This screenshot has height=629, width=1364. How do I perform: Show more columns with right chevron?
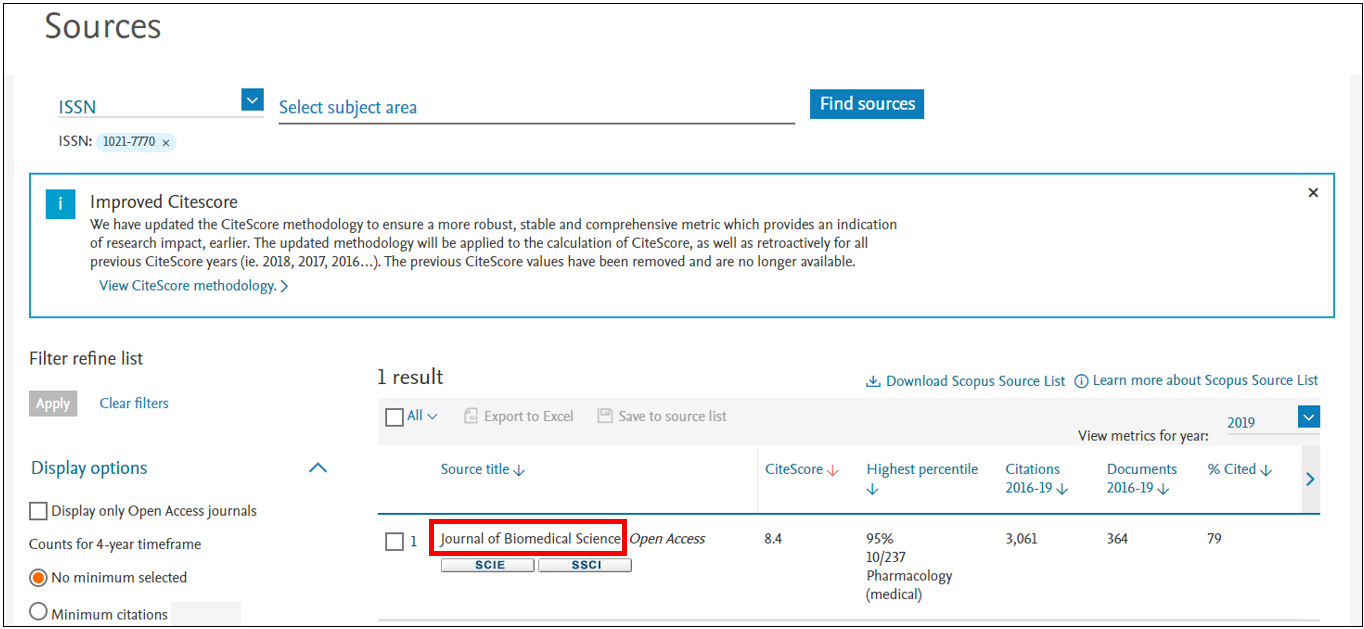coord(1310,479)
